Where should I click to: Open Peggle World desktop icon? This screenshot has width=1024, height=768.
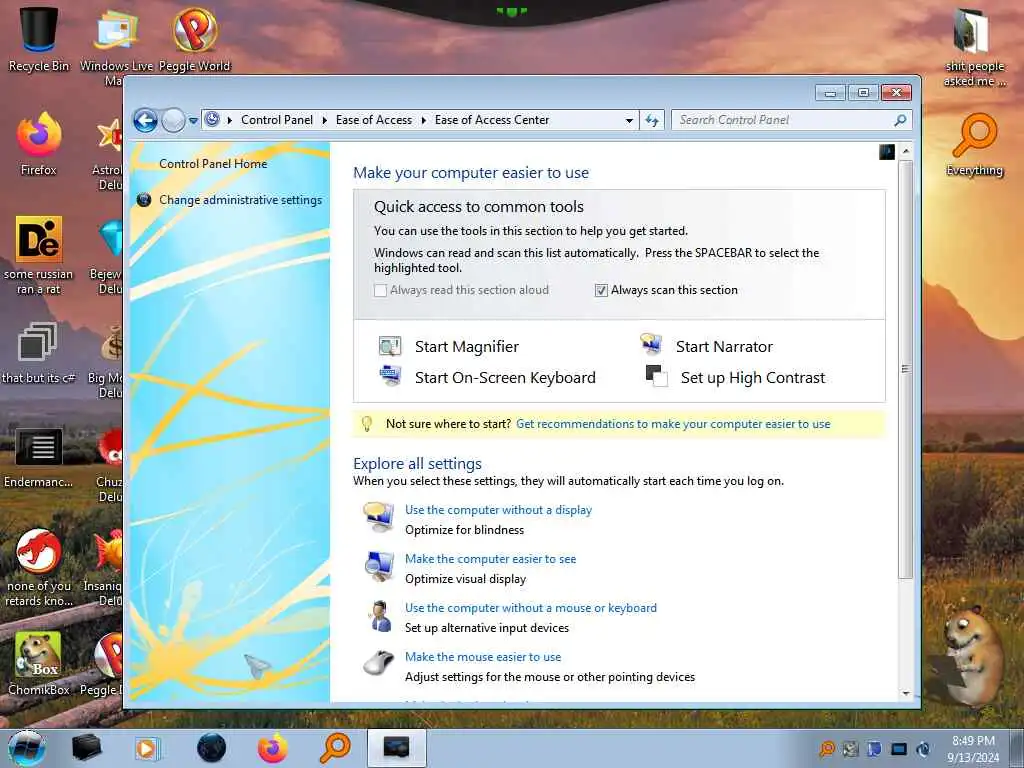195,38
